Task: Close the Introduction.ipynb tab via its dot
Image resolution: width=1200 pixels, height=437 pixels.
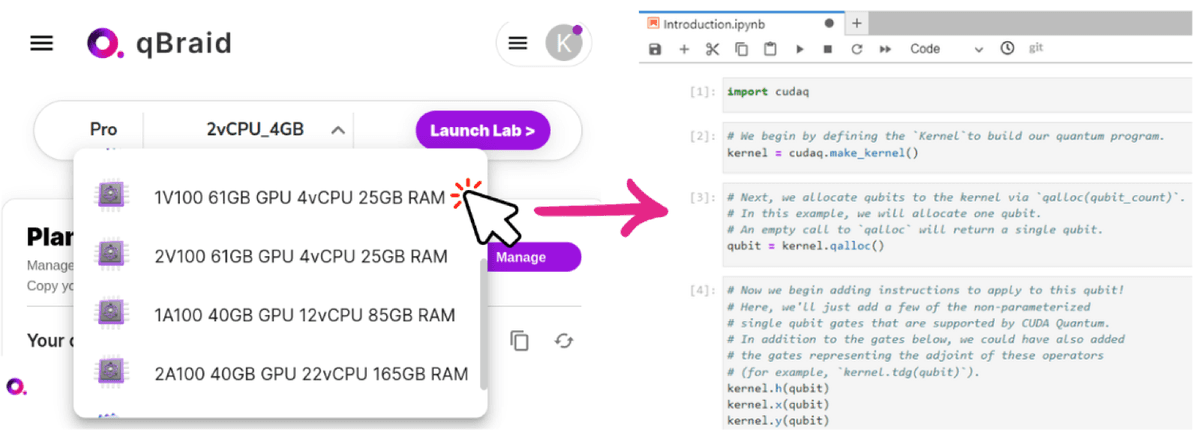Action: (829, 22)
